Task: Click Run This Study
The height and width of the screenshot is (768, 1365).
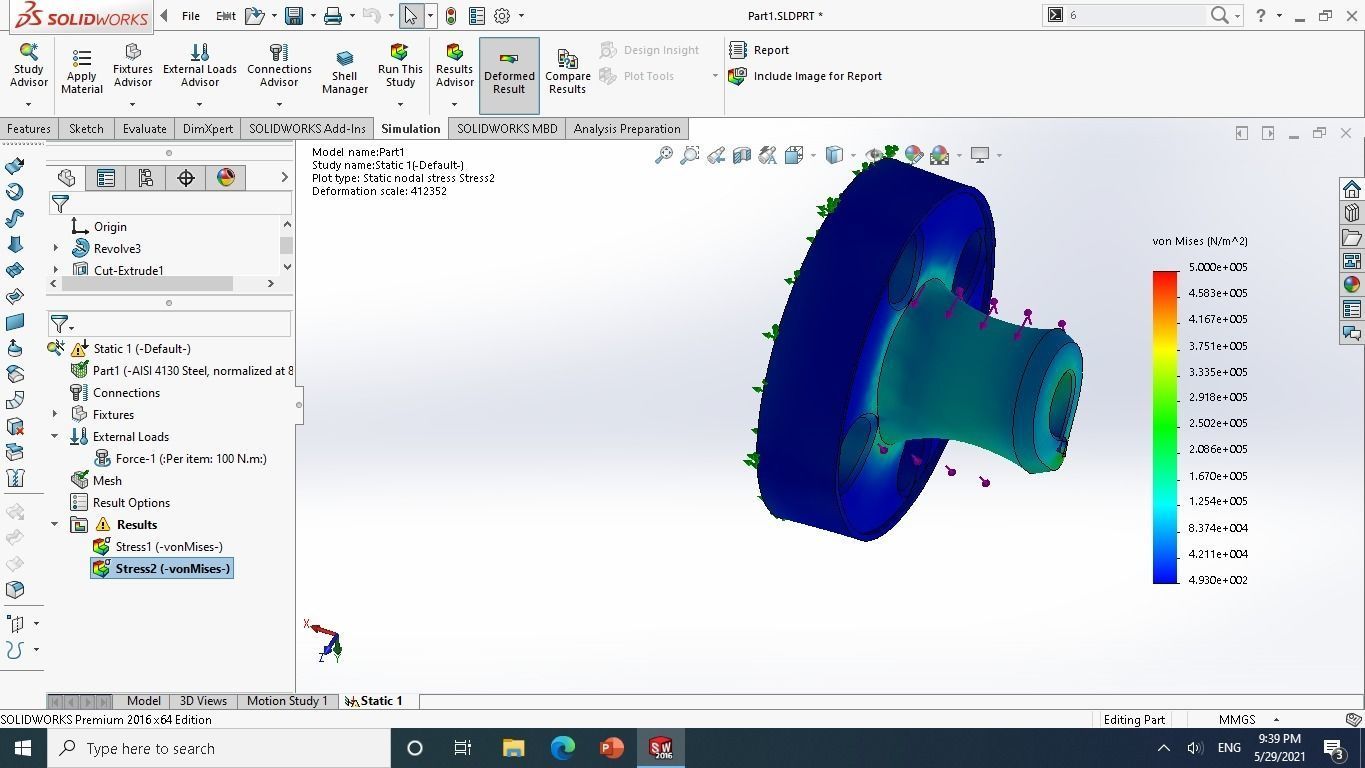Action: tap(400, 66)
